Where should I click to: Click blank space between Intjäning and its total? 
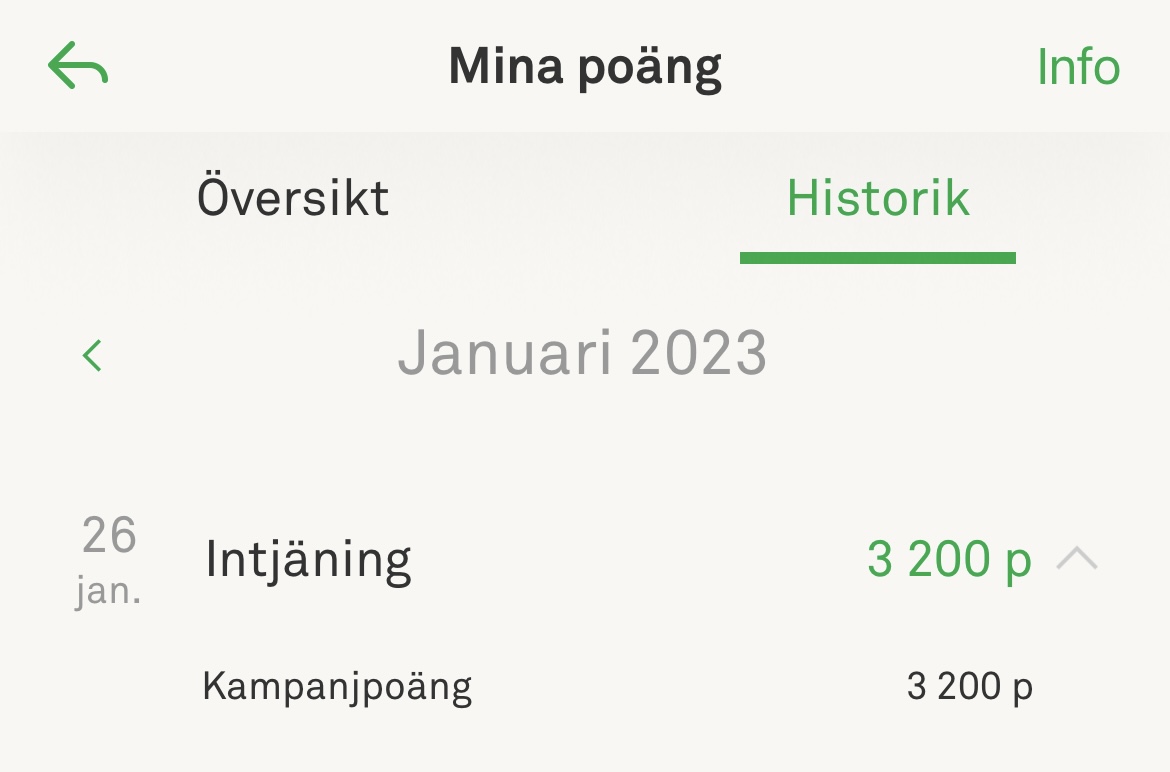coord(640,559)
